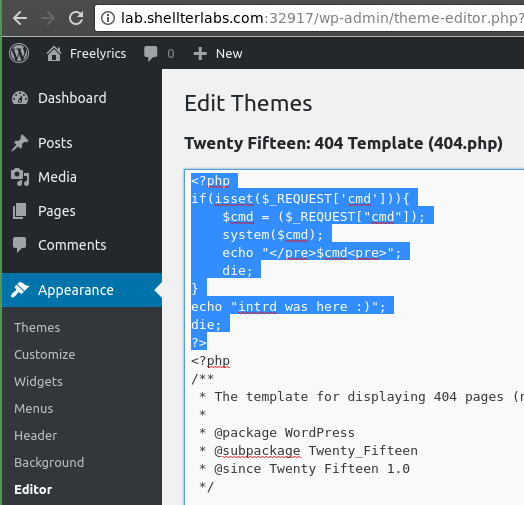View site info icon in address bar
Image resolution: width=524 pixels, height=505 pixels.
[108, 18]
